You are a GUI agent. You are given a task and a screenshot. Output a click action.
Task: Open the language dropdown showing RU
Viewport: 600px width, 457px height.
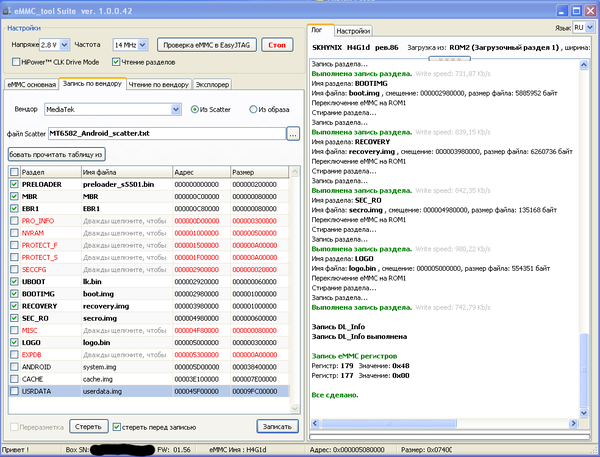tap(591, 28)
